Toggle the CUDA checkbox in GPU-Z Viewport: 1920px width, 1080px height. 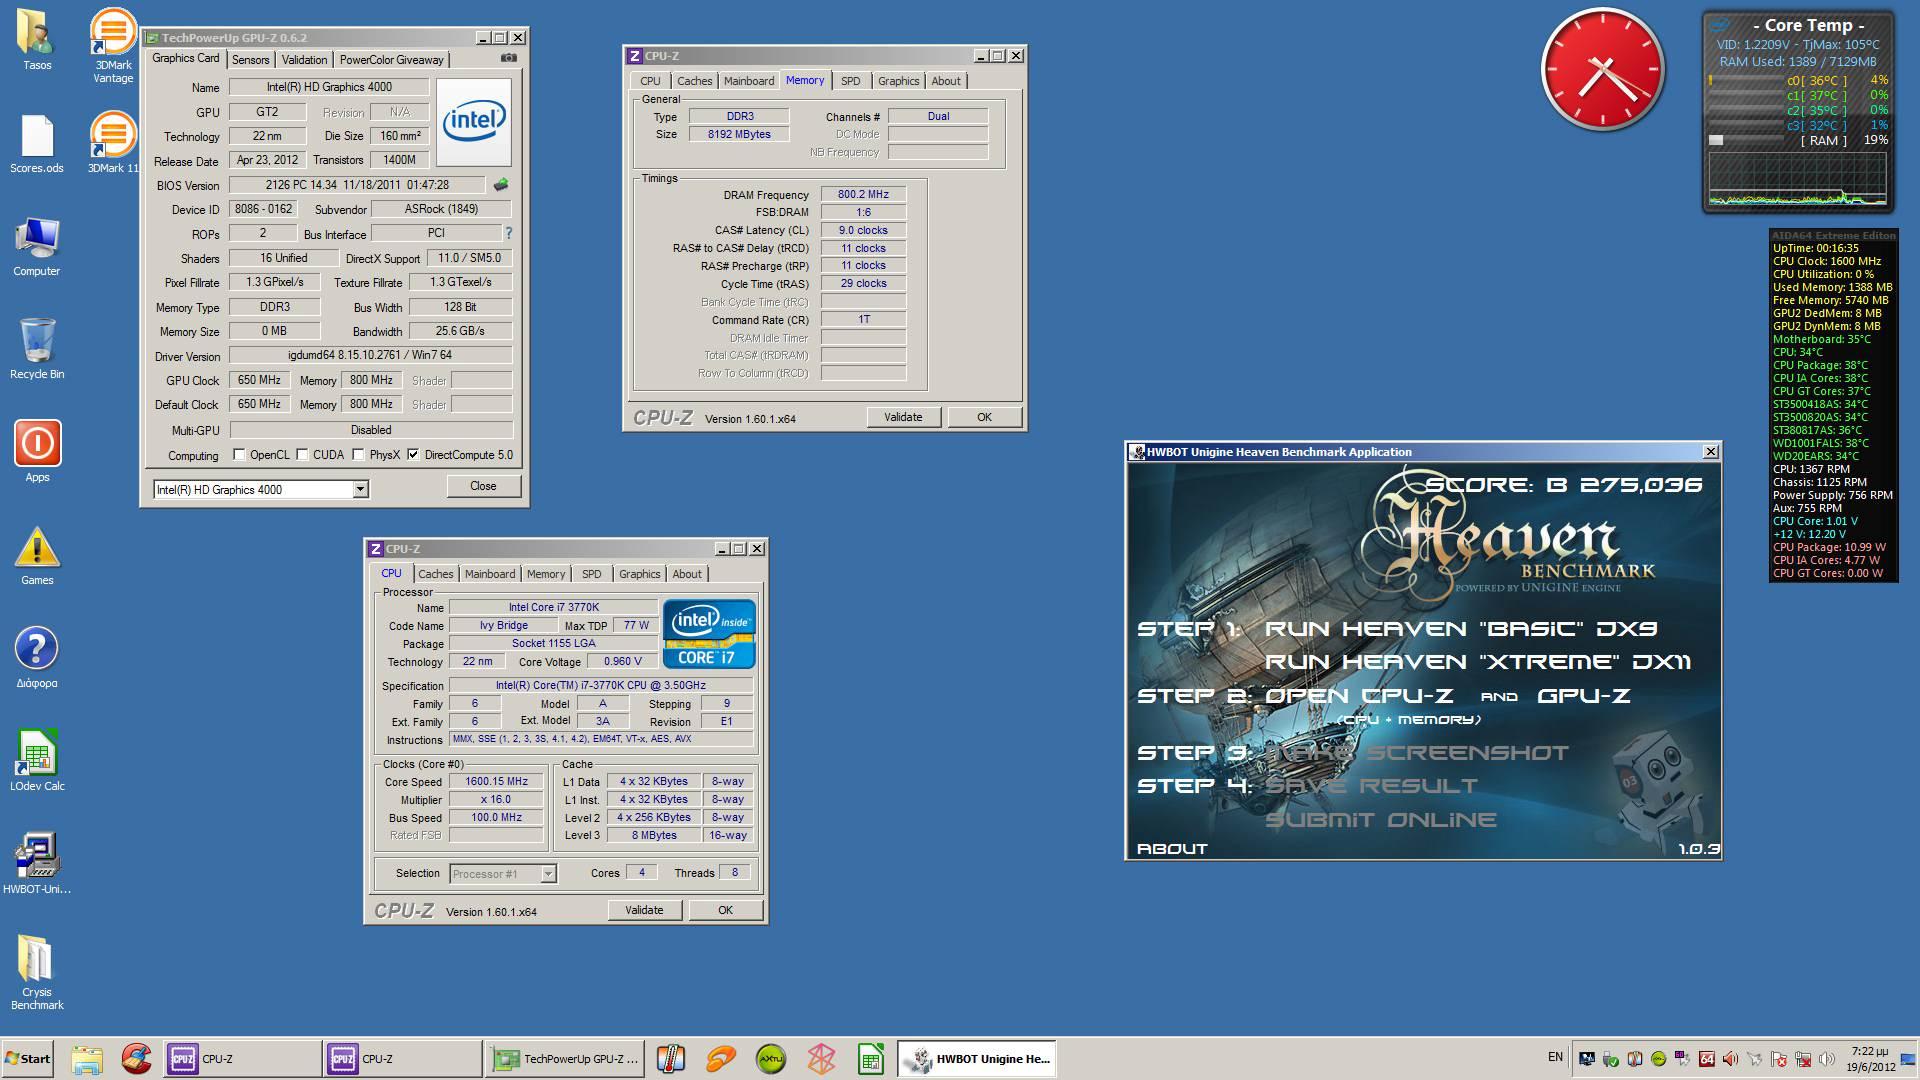tap(302, 455)
